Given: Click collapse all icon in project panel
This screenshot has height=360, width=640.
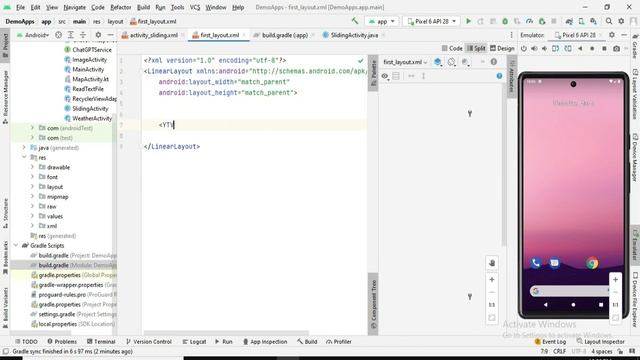Looking at the screenshot, I should [83, 35].
